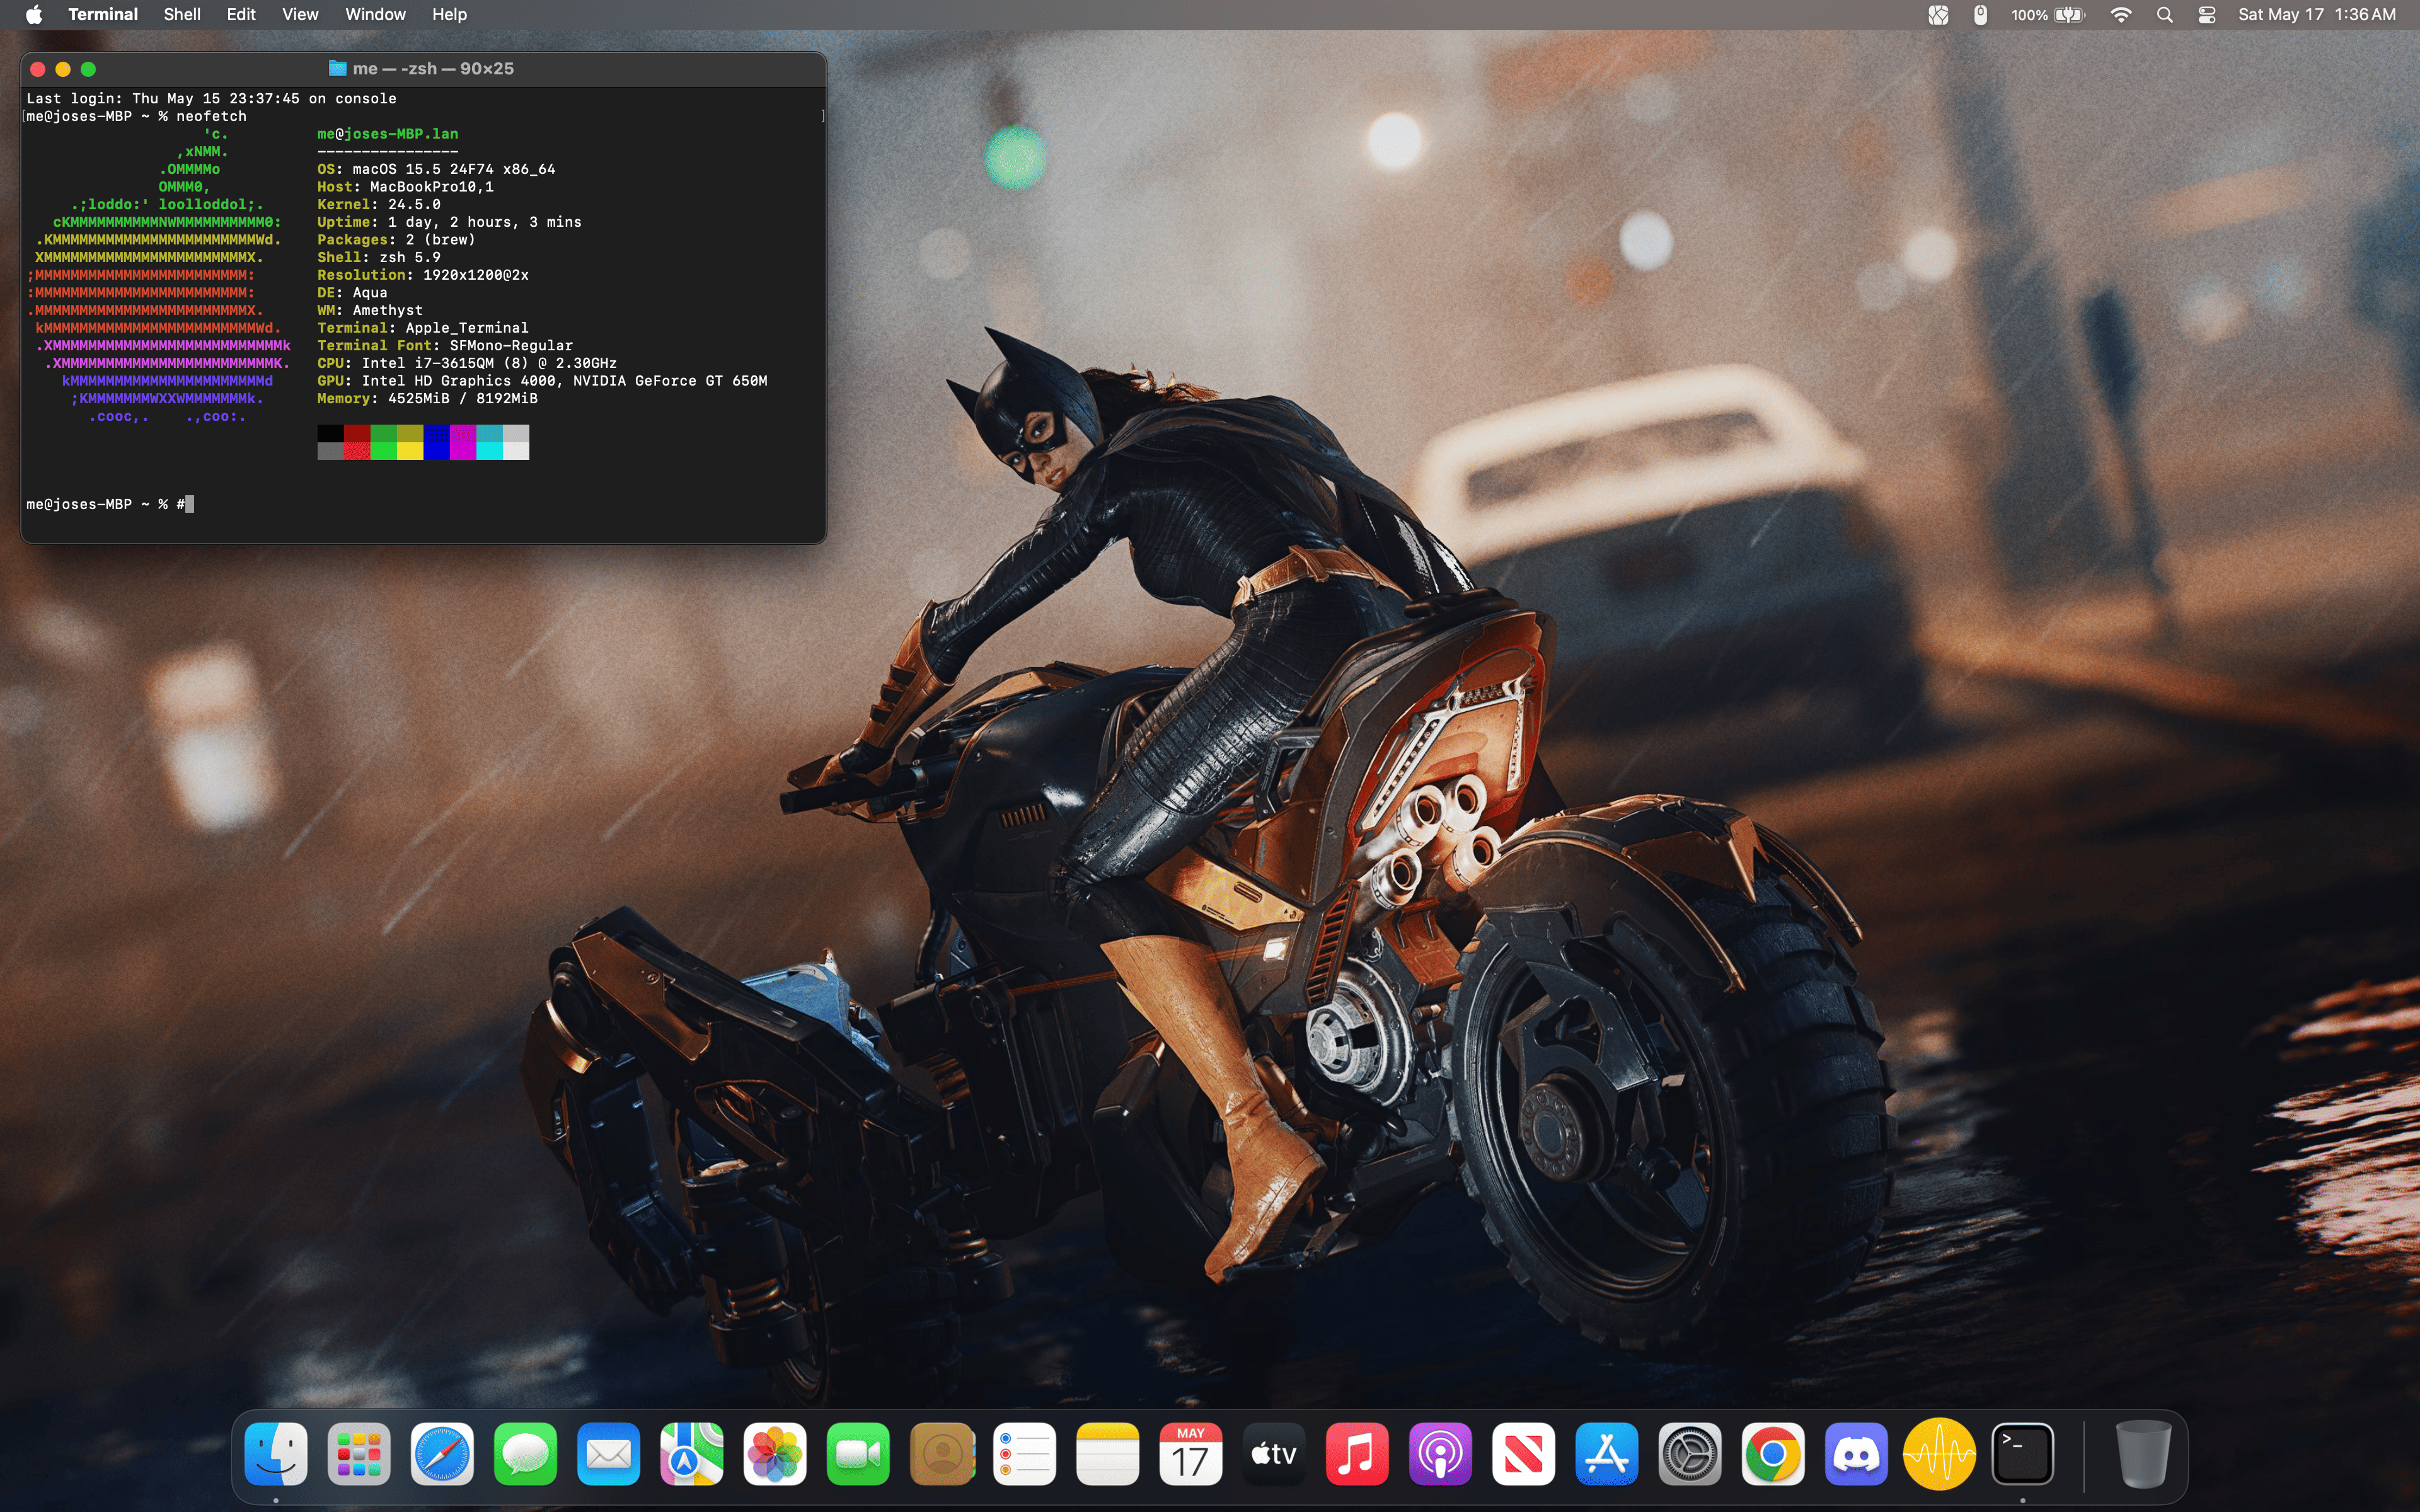Open the Music app in Dock

(1357, 1453)
